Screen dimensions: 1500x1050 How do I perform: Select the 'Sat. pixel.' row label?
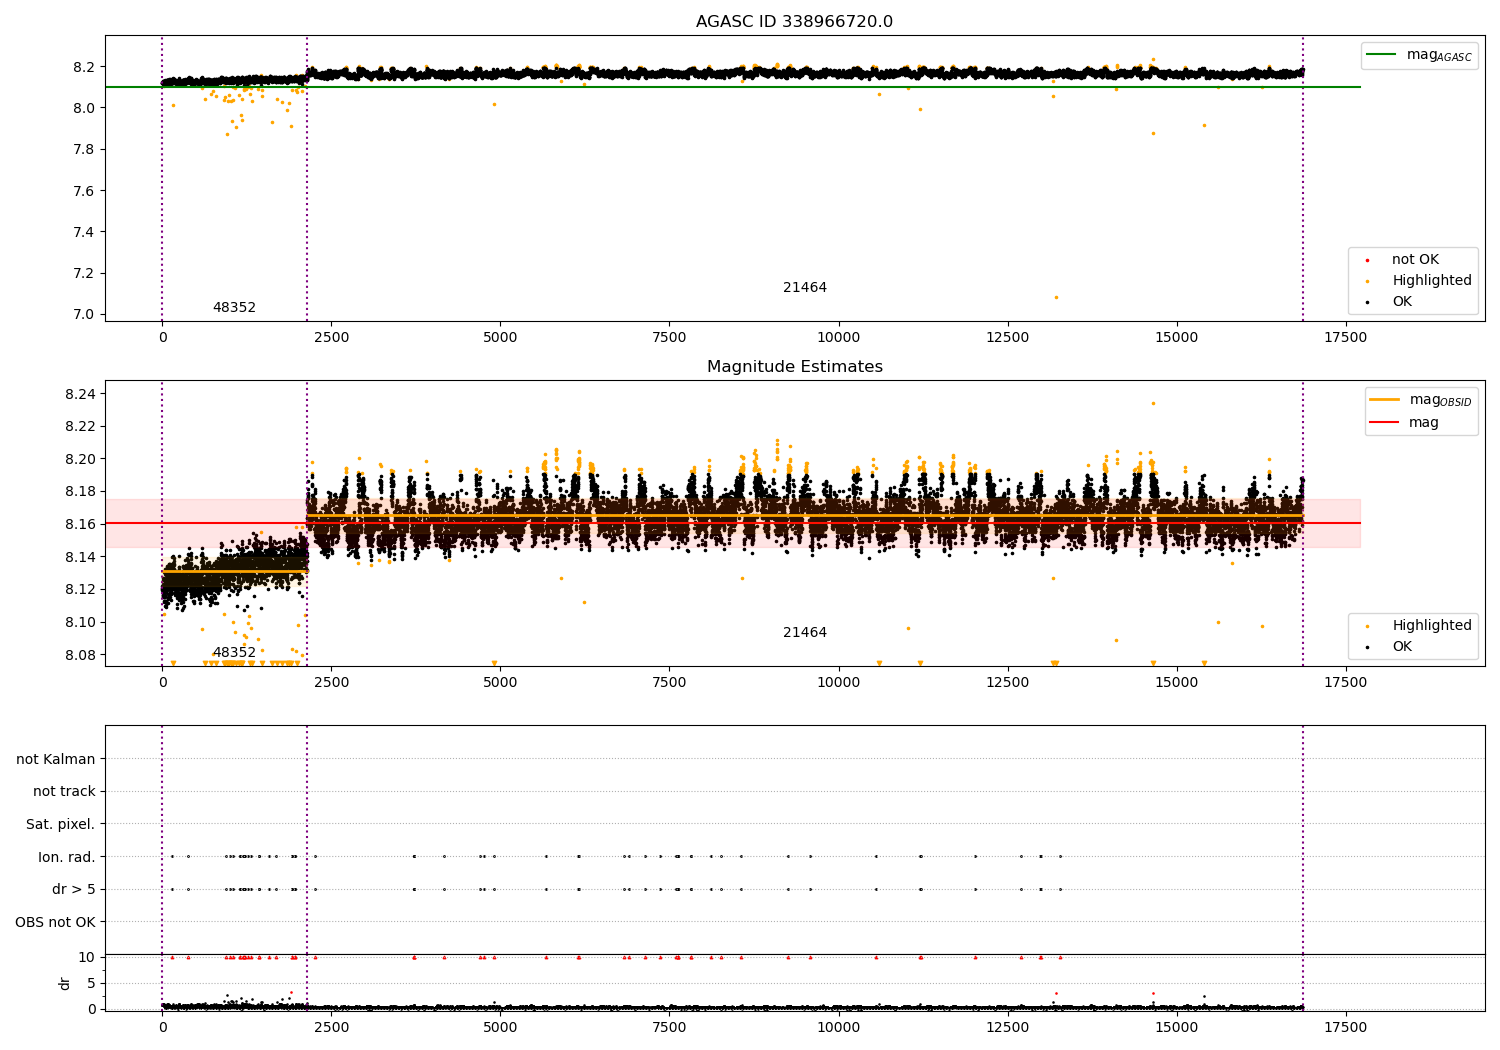(61, 825)
